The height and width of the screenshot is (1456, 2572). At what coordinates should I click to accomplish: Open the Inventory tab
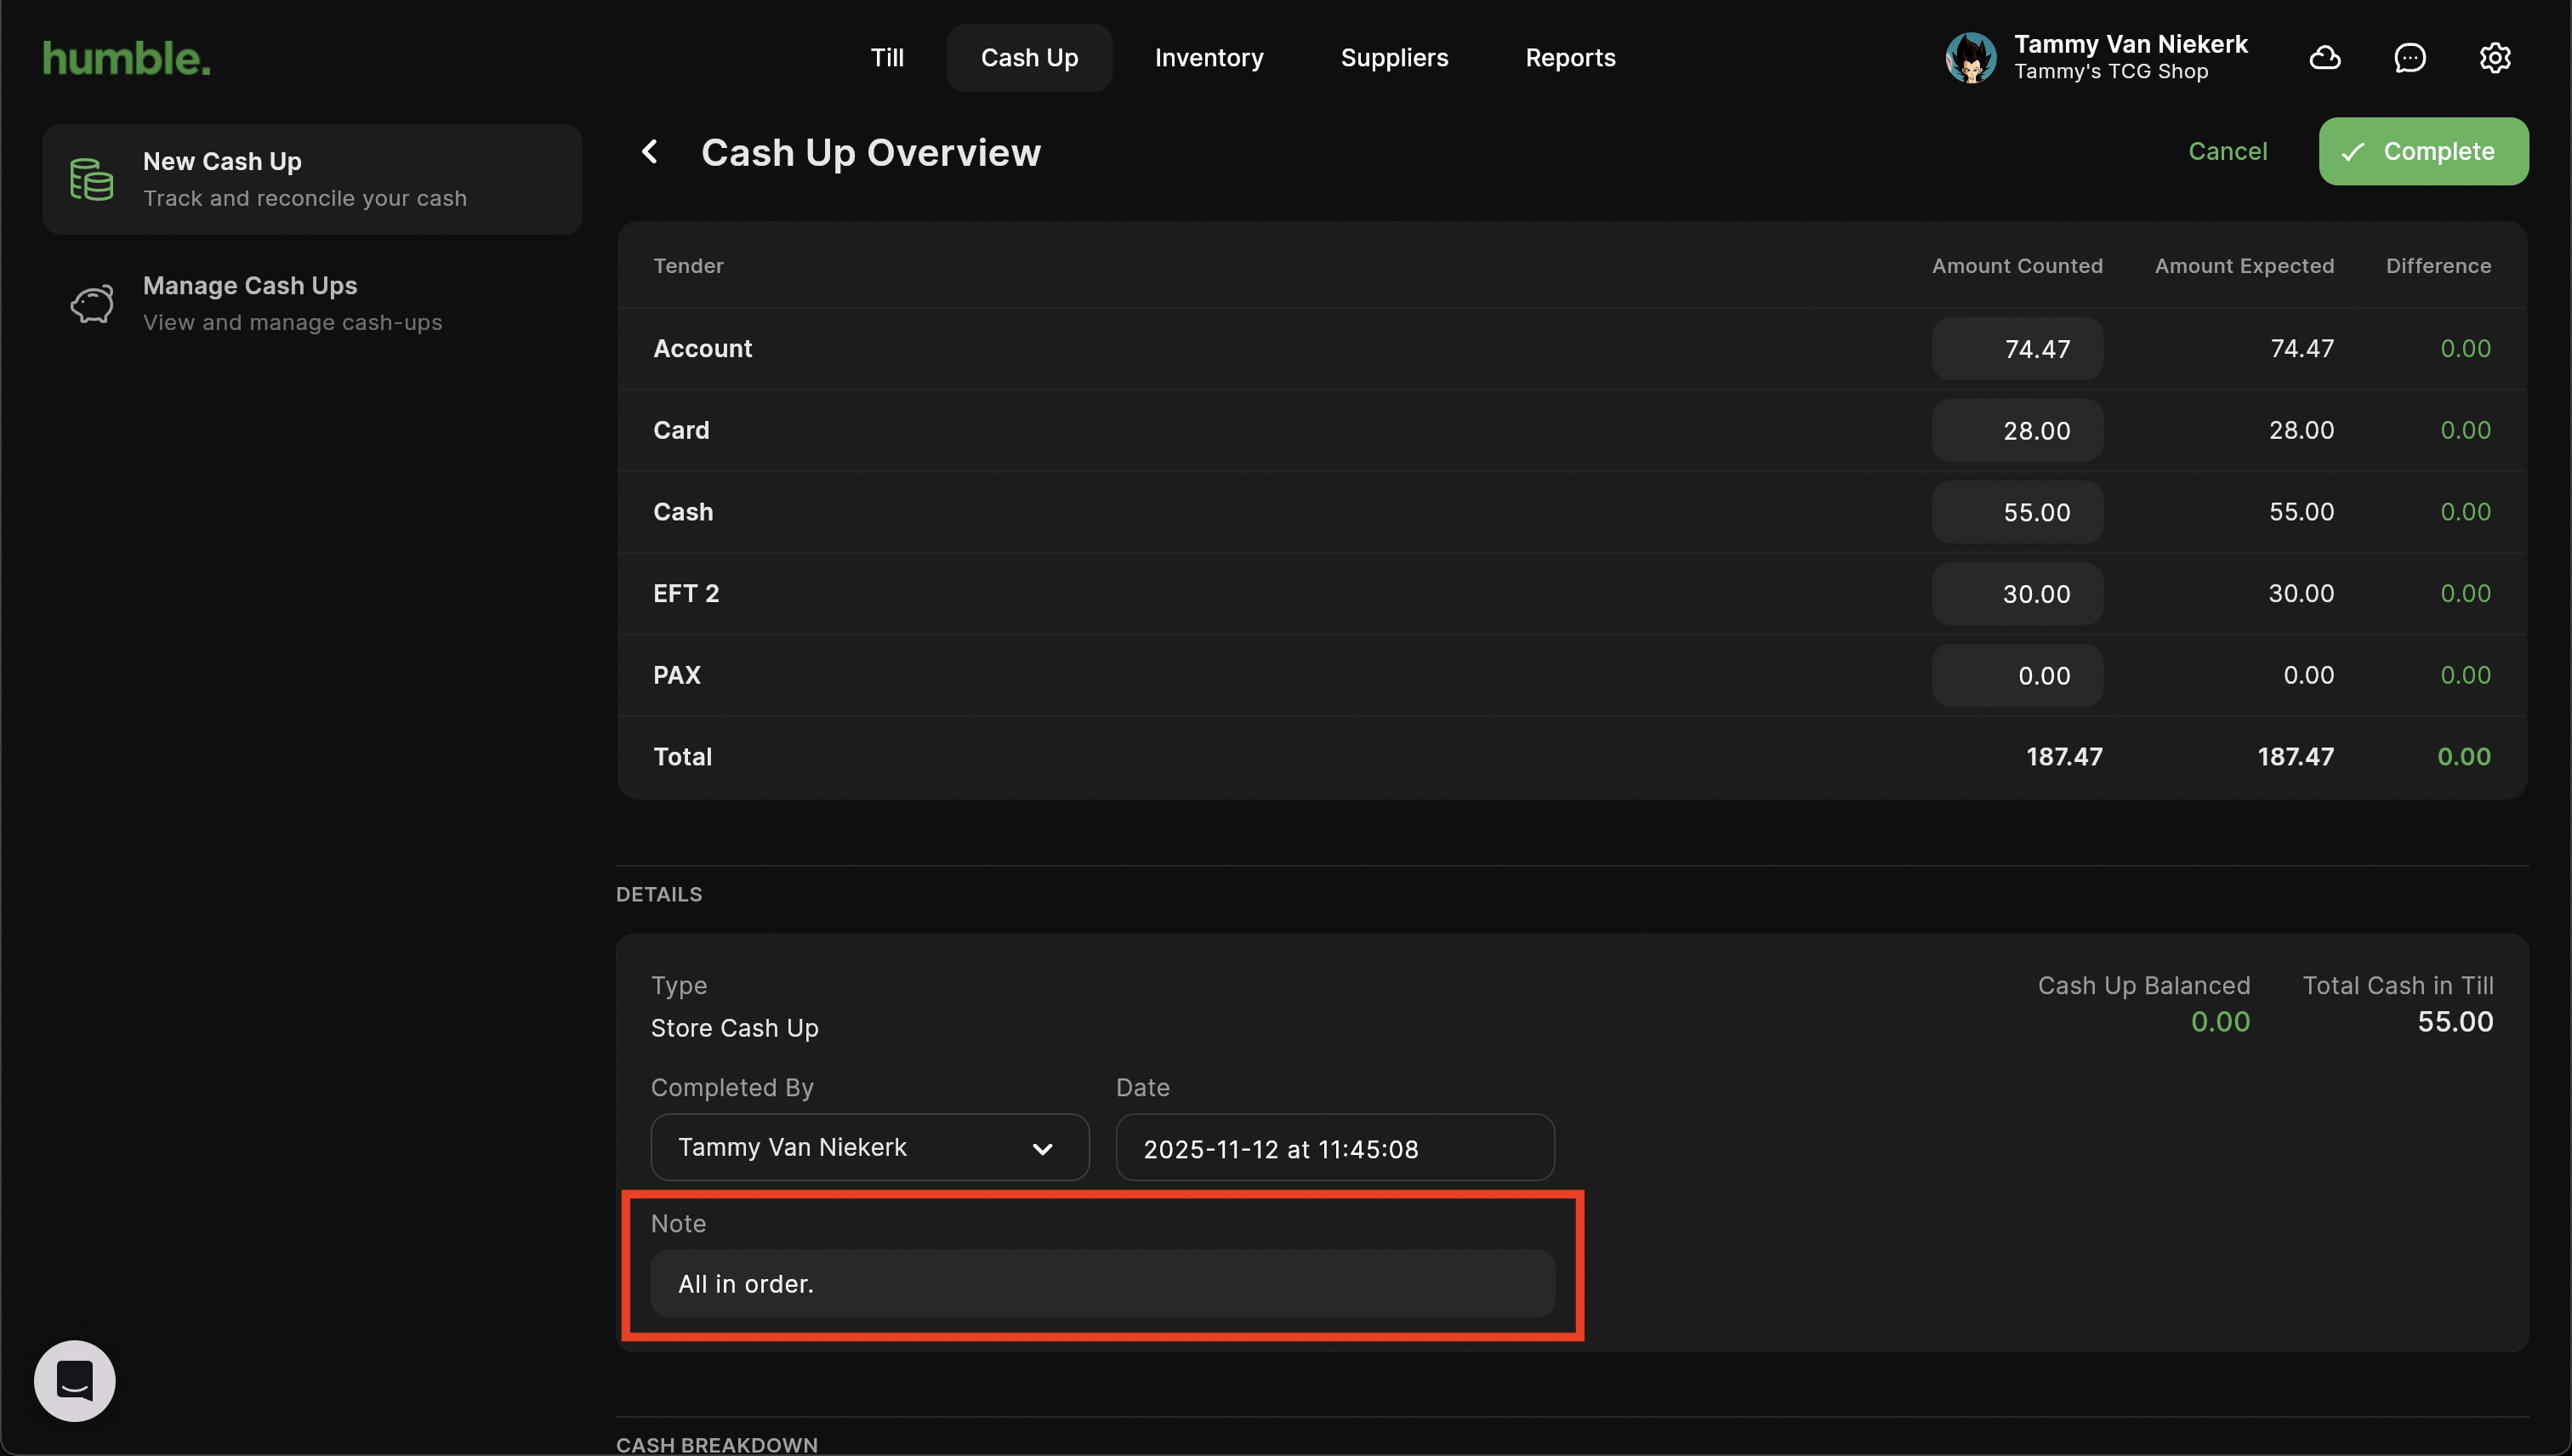1209,58
